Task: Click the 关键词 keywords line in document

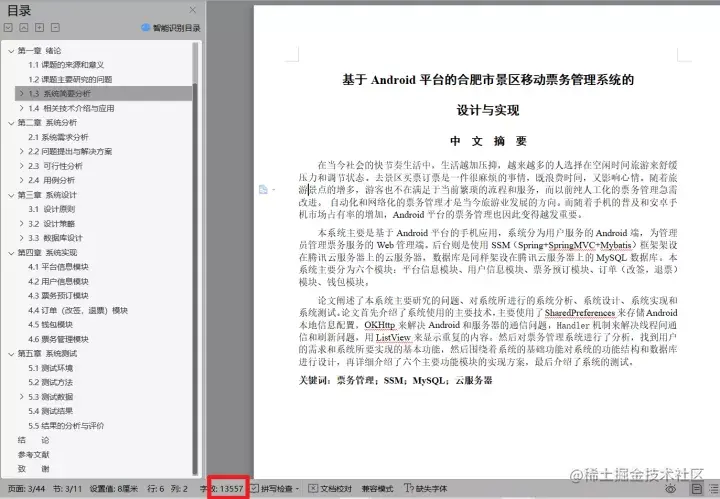Action: 395,380
